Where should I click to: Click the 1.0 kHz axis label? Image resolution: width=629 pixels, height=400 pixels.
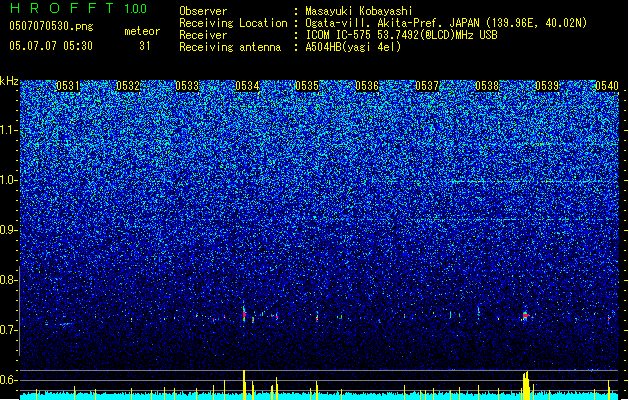pos(9,180)
